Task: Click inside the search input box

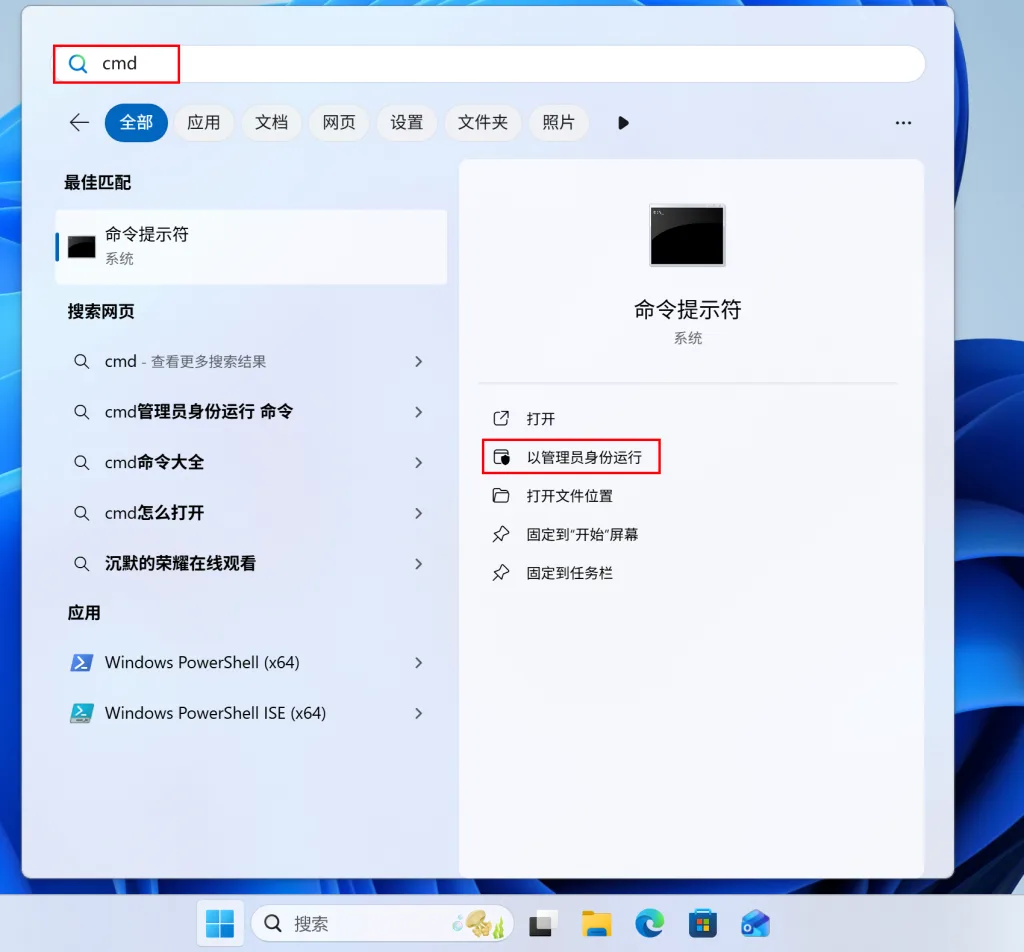Action: 300,63
